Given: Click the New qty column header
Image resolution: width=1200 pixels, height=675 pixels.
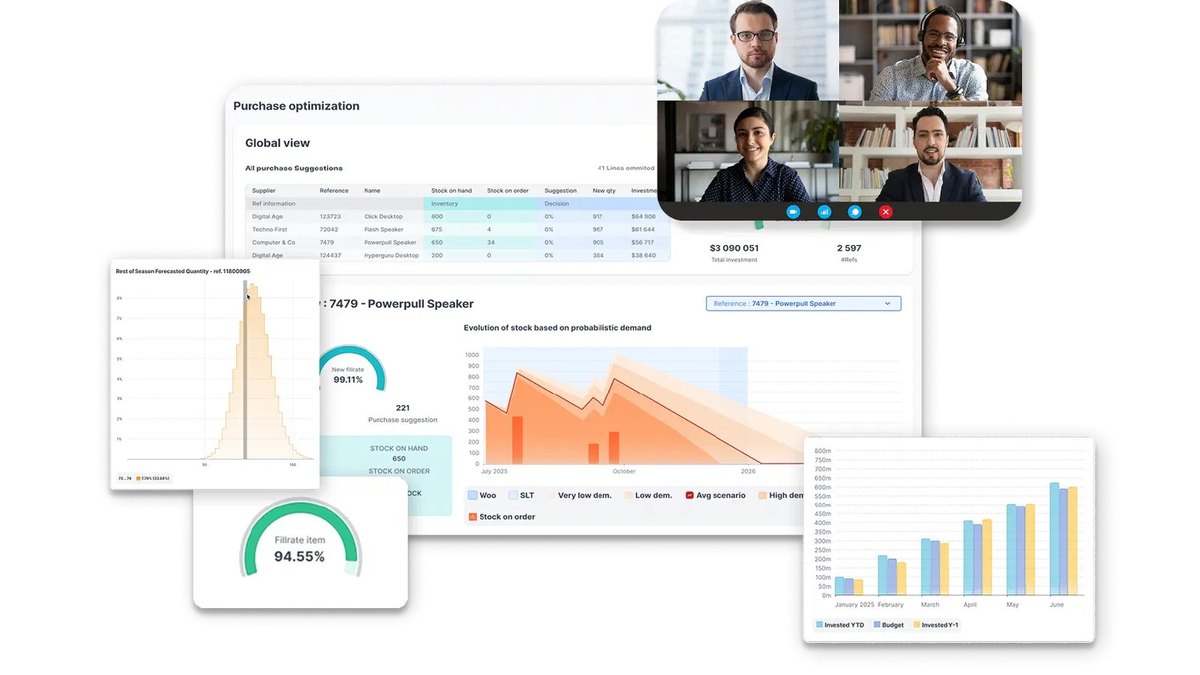Looking at the screenshot, I should (604, 190).
